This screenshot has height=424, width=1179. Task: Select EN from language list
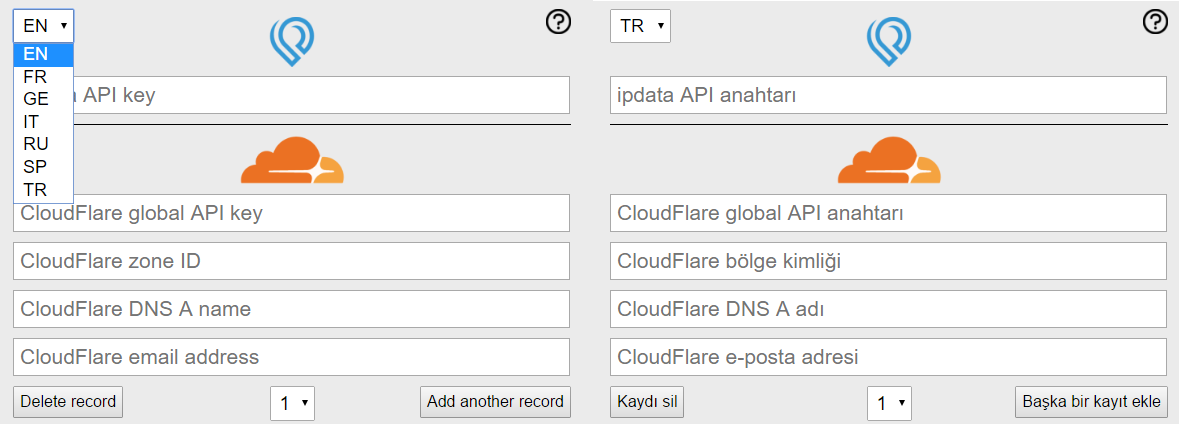coord(44,54)
